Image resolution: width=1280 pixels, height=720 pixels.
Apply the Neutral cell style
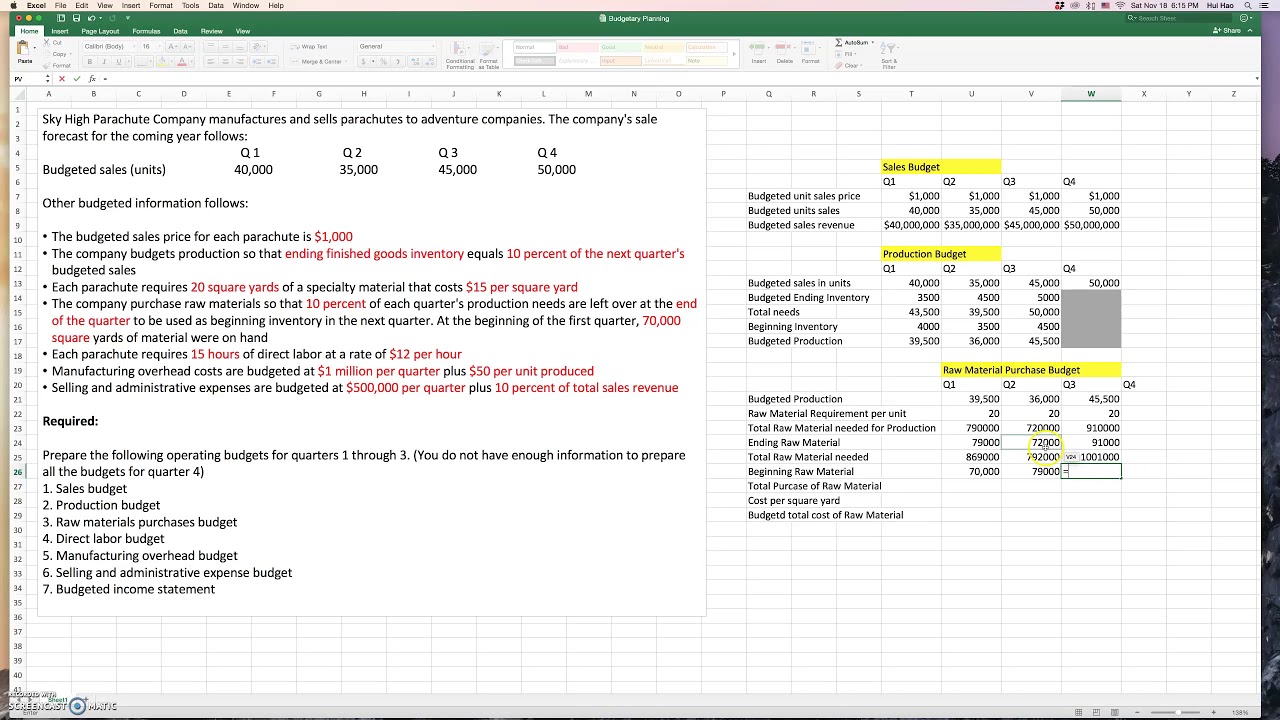point(662,47)
